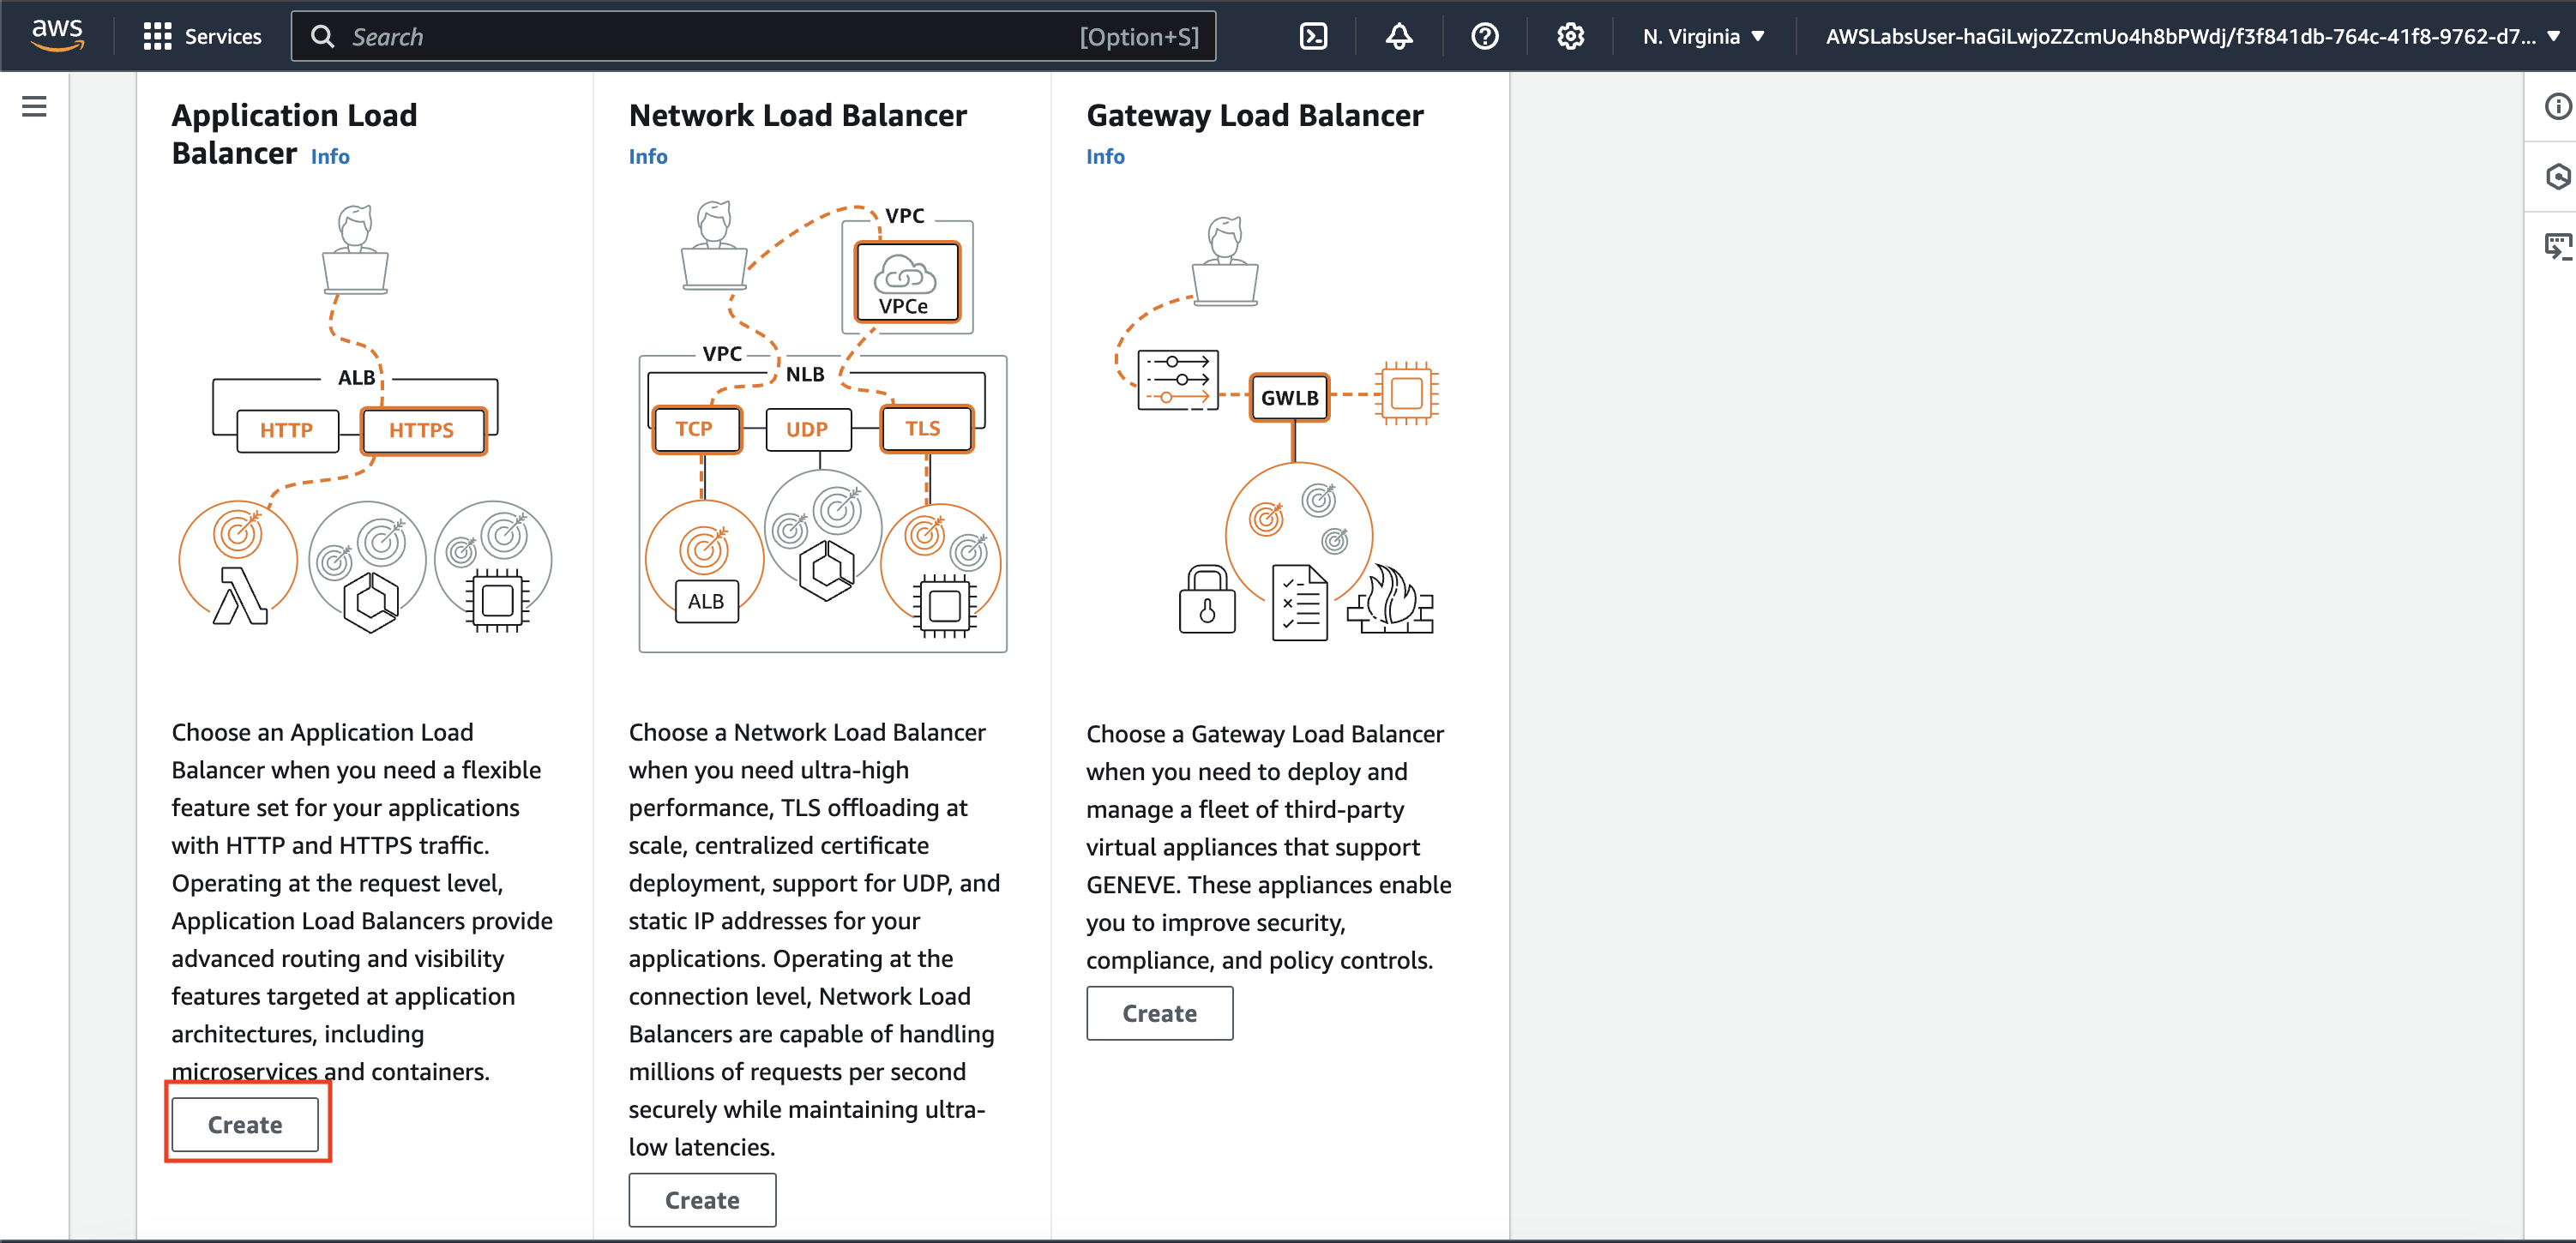The height and width of the screenshot is (1243, 2576).
Task: Open Info link for Gateway Load Balancer
Action: click(x=1105, y=157)
